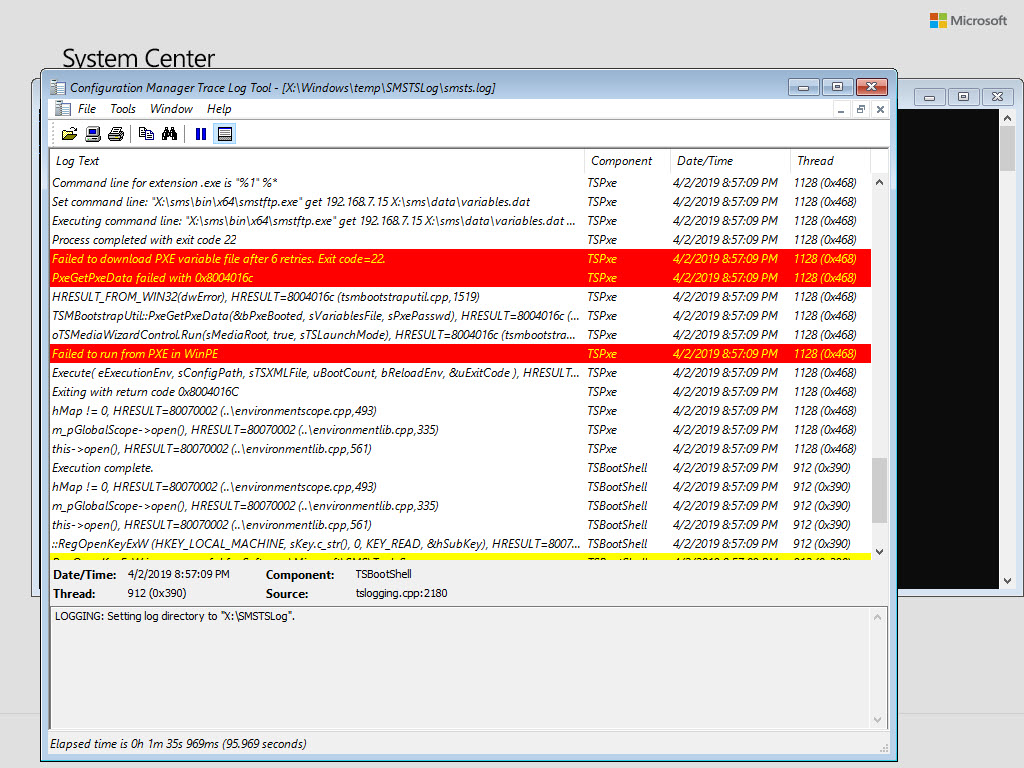Click the log list scroll down arrow
Viewport: 1024px width, 768px height.
880,552
